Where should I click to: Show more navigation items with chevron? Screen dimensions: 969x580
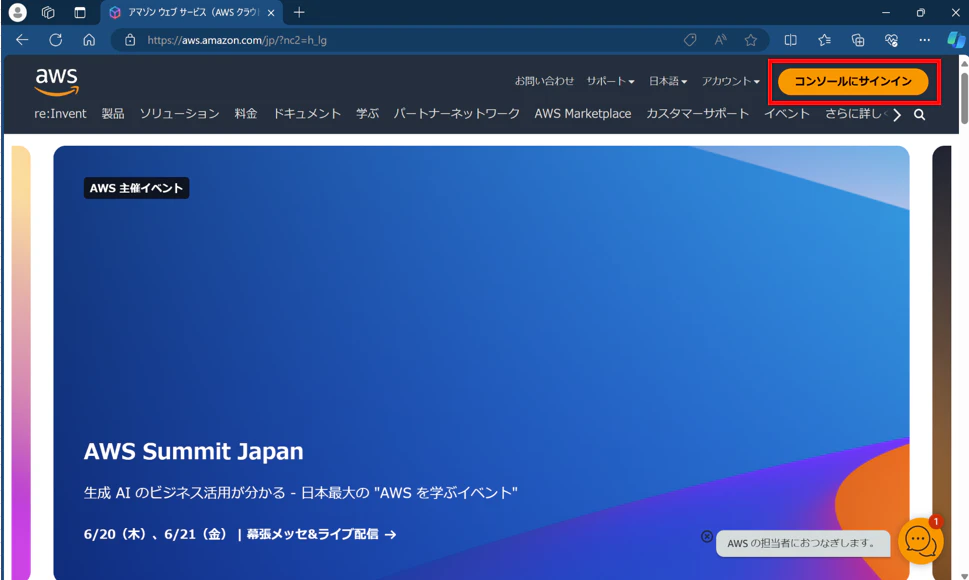coord(897,115)
